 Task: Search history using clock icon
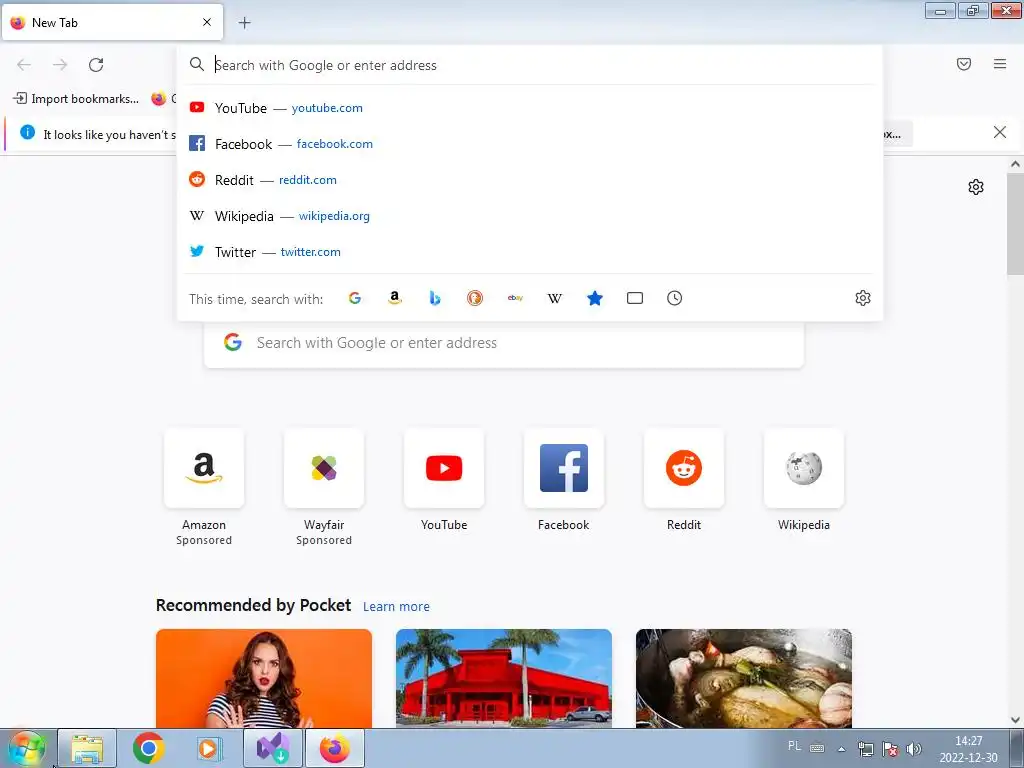pos(675,298)
